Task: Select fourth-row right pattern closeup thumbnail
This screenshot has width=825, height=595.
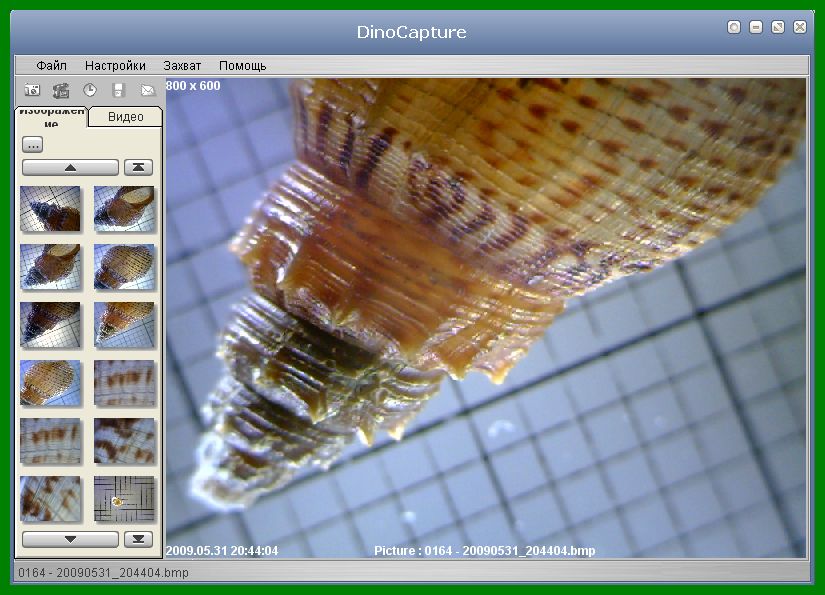Action: pyautogui.click(x=124, y=382)
